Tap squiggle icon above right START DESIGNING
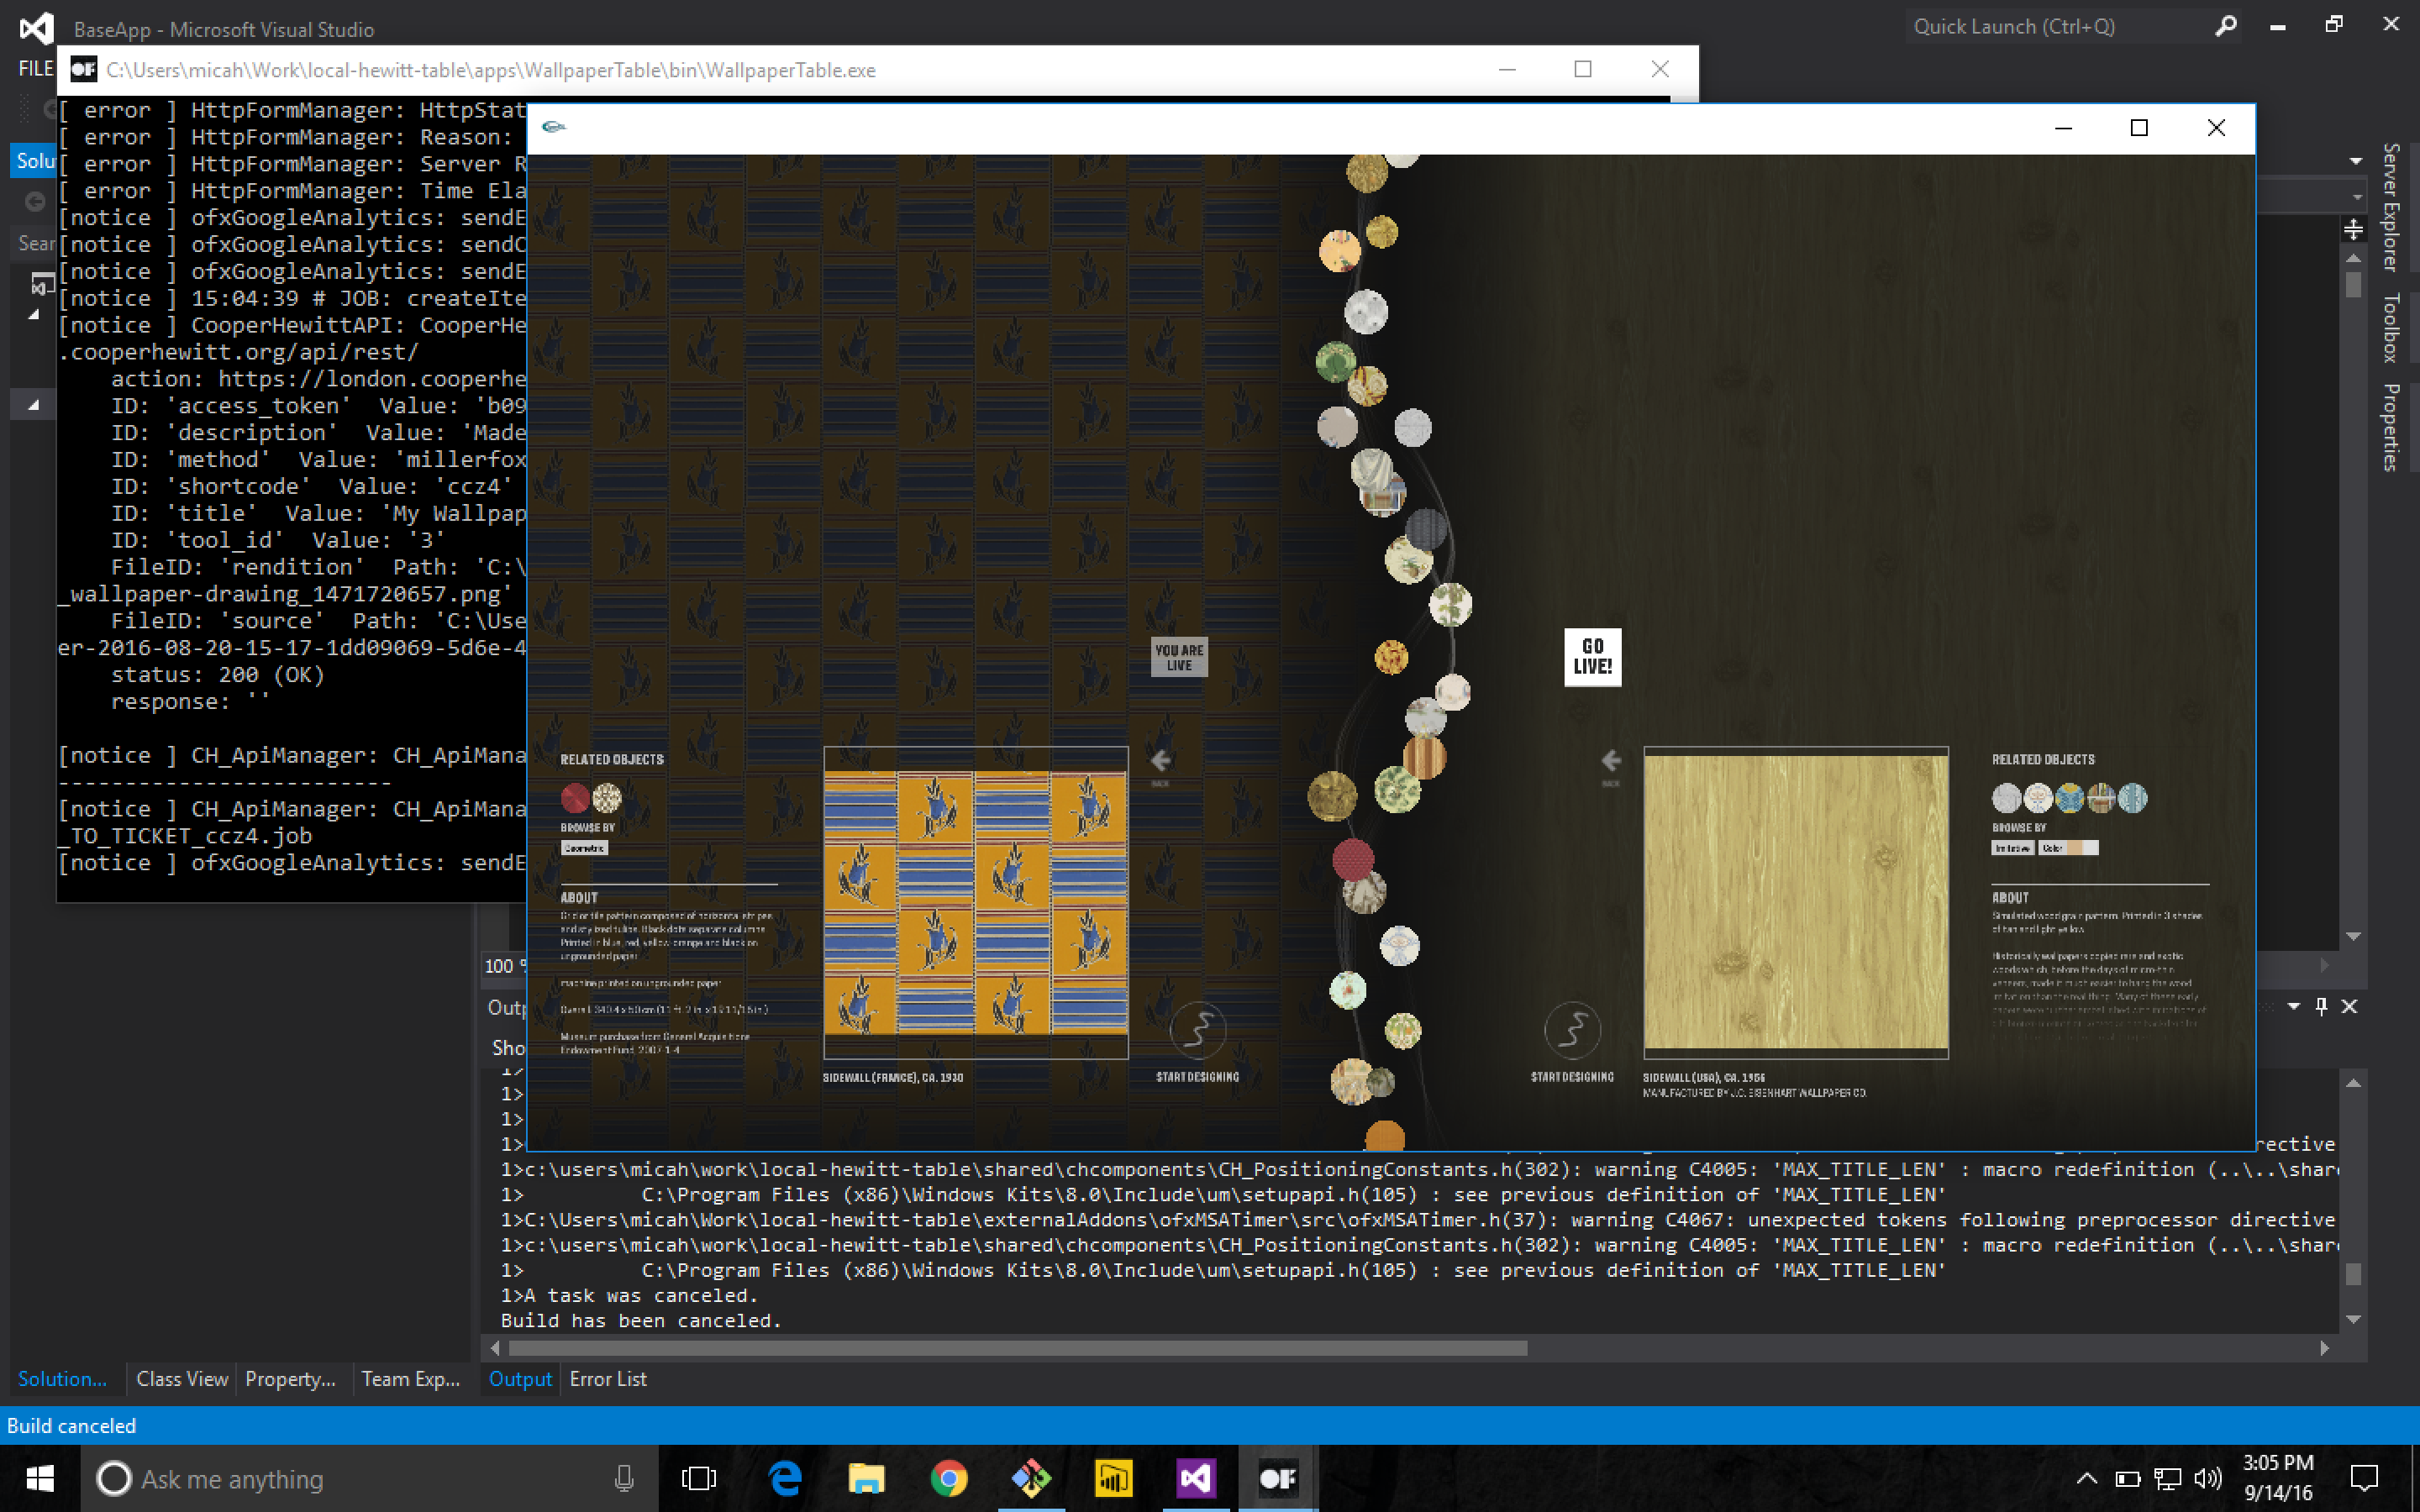The width and height of the screenshot is (2420, 1512). click(x=1572, y=1030)
